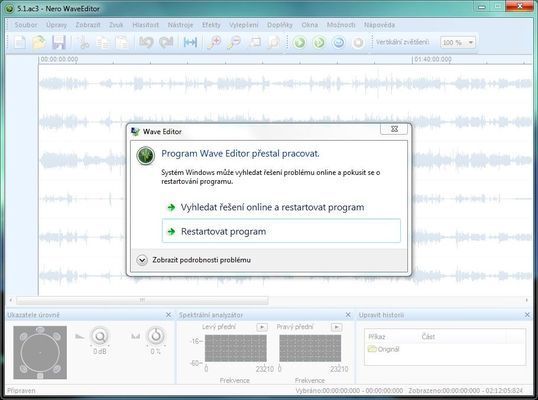Maximize the Nero WaveEditor window
The image size is (538, 400).
coord(498,6)
